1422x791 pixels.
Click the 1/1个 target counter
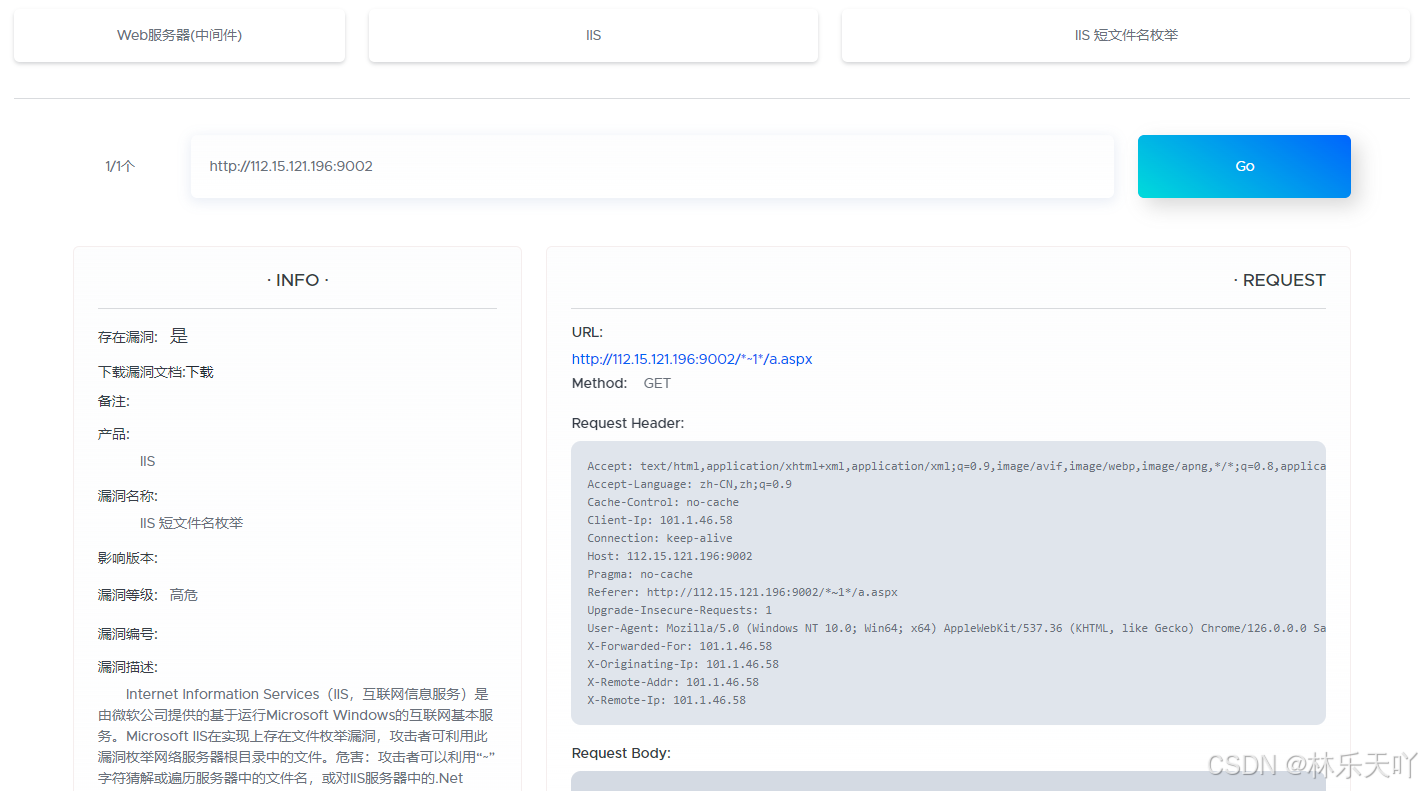(x=120, y=166)
